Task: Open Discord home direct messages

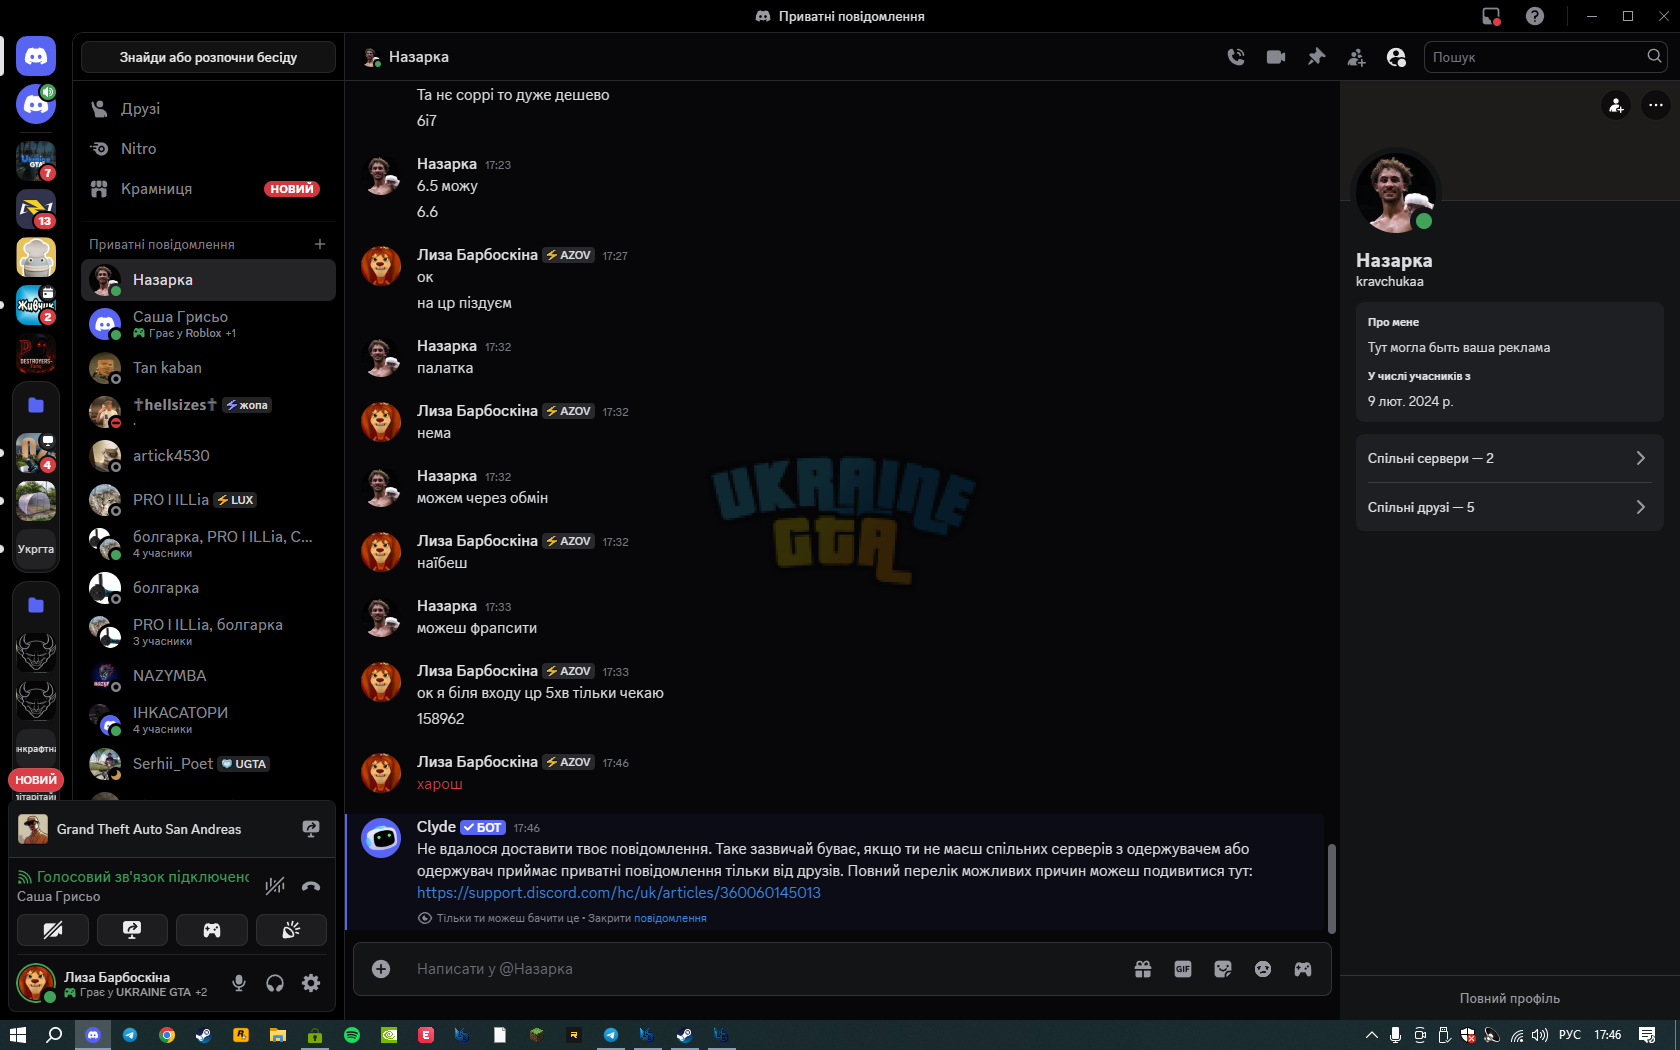Action: [x=36, y=56]
